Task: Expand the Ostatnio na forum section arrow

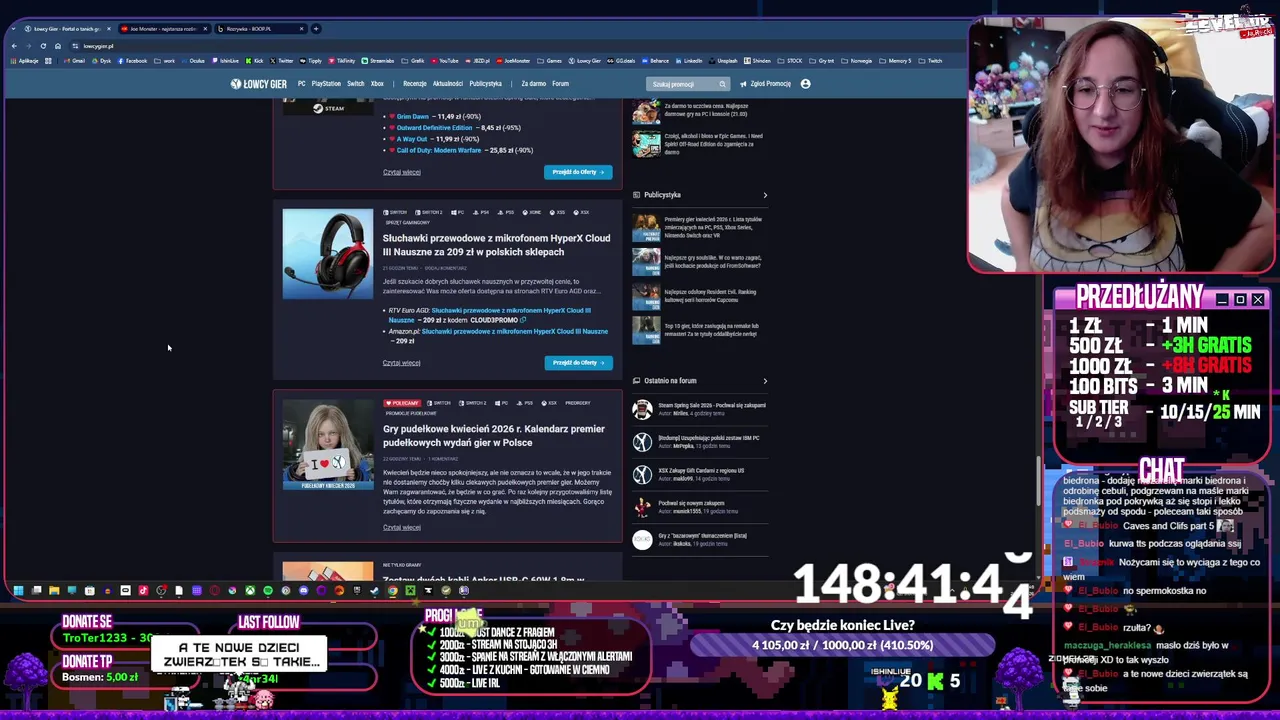Action: click(x=765, y=381)
